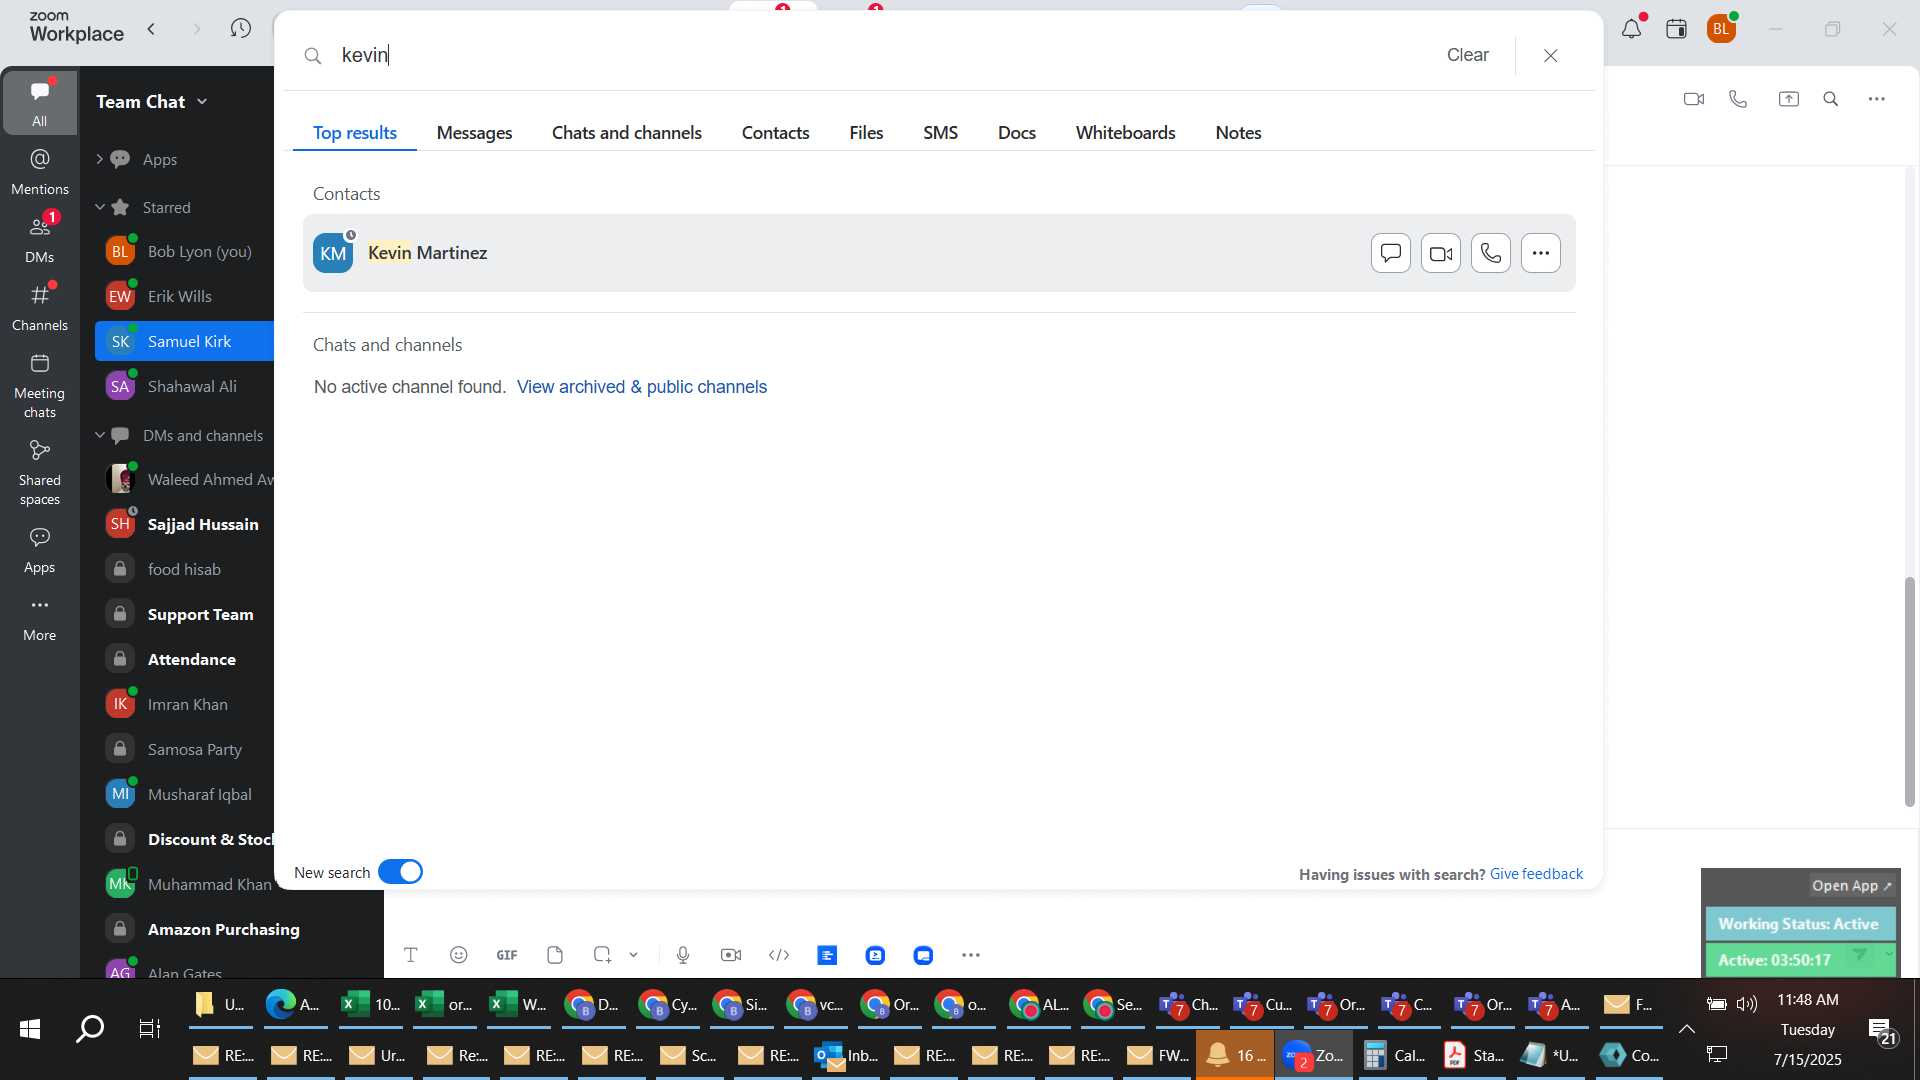
Task: Select the Files tab
Action: [x=866, y=133]
